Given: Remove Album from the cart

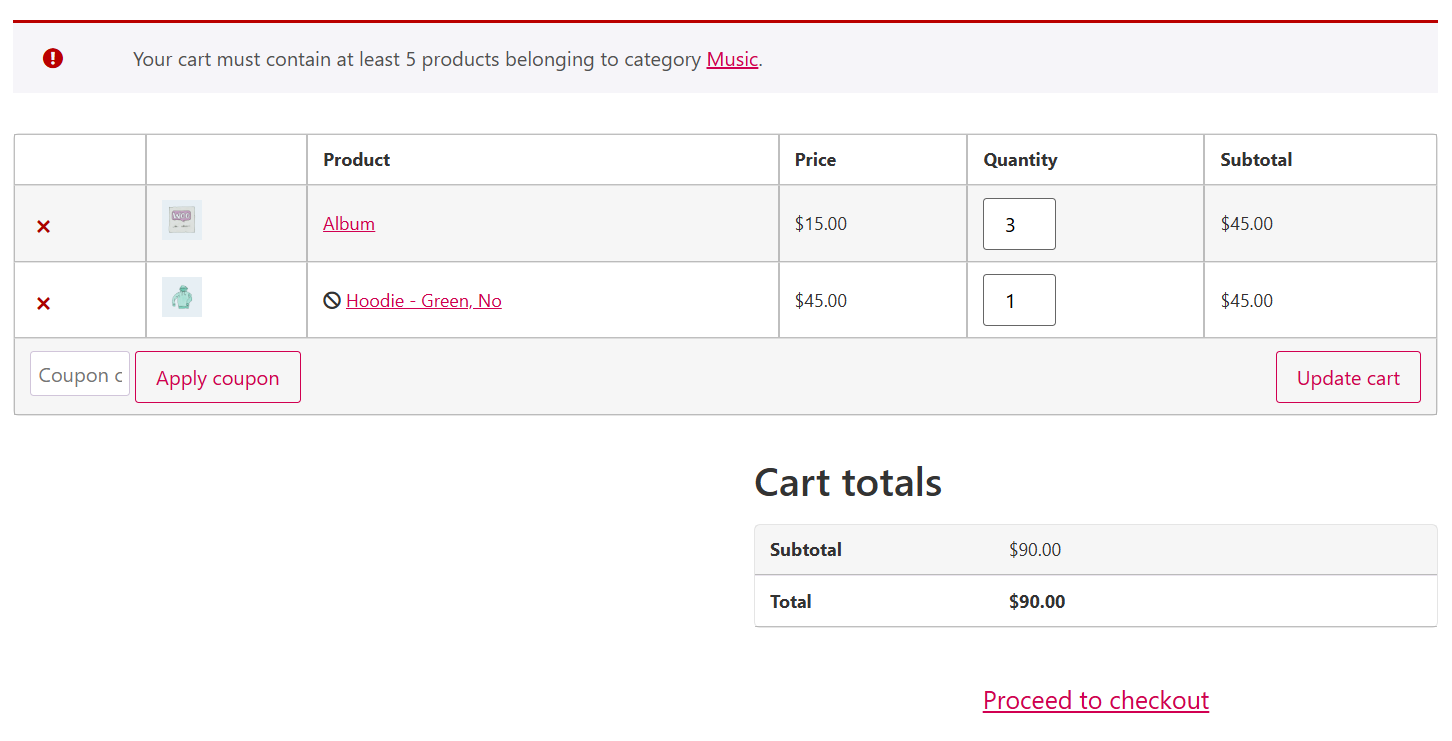Looking at the screenshot, I should pos(43,227).
